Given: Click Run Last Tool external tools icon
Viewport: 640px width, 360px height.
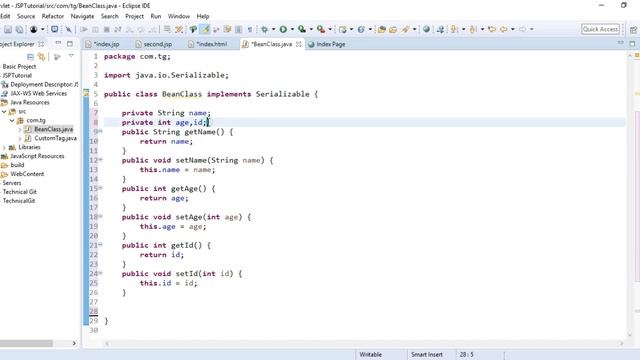Looking at the screenshot, I should click(x=321, y=29).
